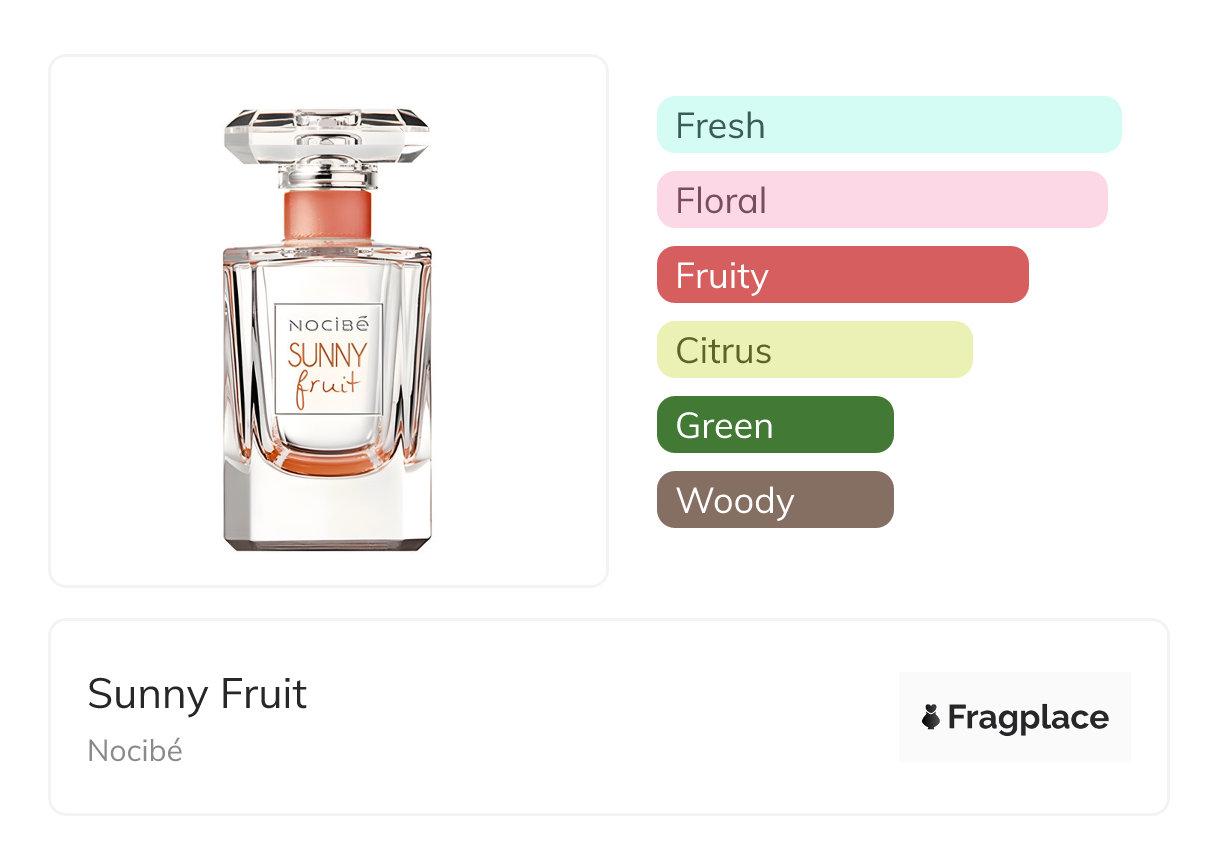Choose the Citrus accord bar
The image size is (1218, 864).
[814, 350]
